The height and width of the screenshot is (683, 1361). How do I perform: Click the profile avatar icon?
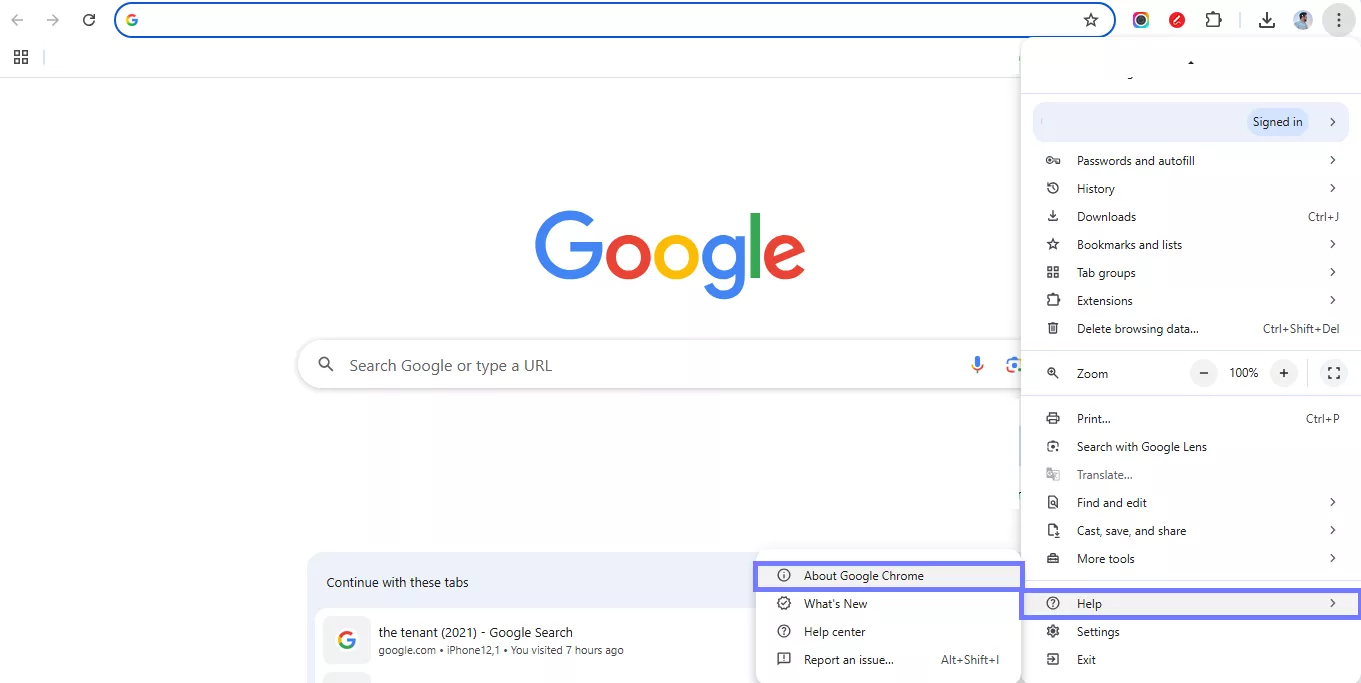(1302, 19)
